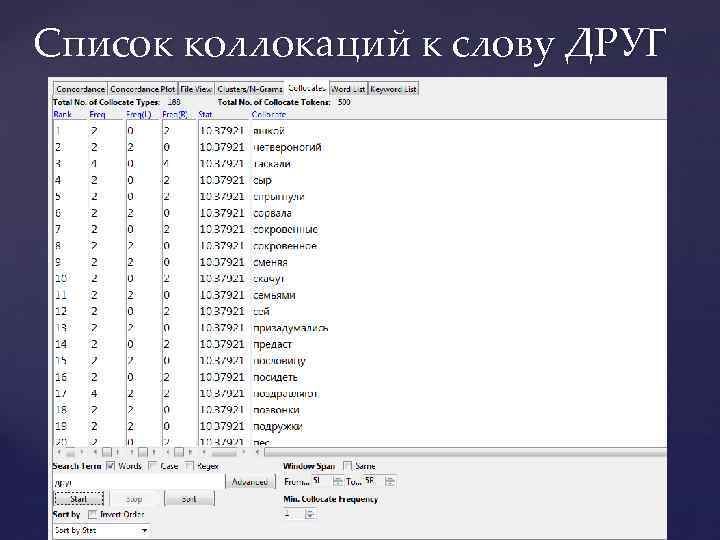
Task: Enable the Invert Order checkbox
Action: [x=92, y=514]
